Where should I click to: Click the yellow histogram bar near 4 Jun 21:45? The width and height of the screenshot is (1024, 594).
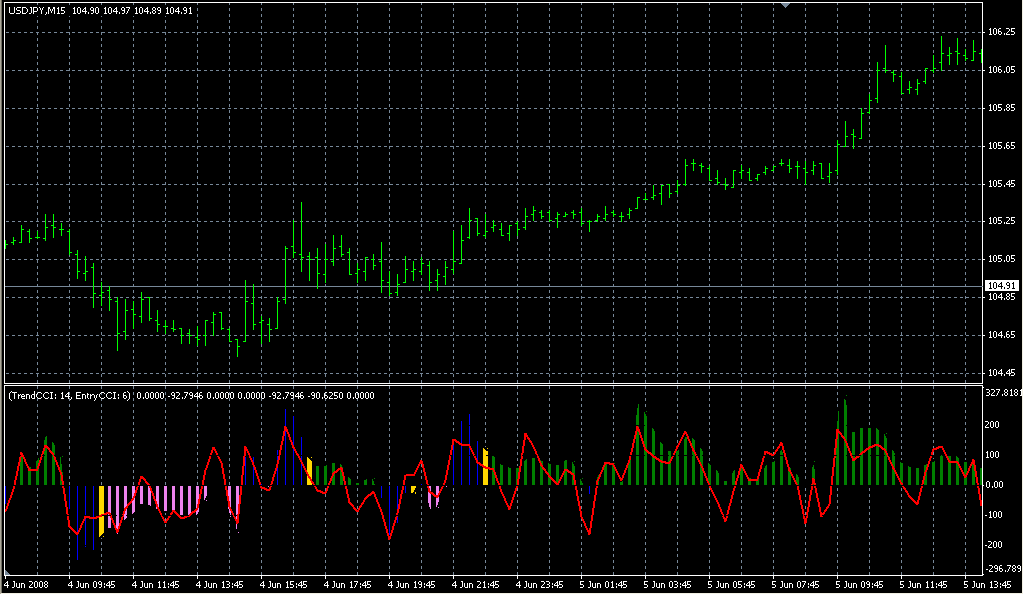tap(486, 468)
